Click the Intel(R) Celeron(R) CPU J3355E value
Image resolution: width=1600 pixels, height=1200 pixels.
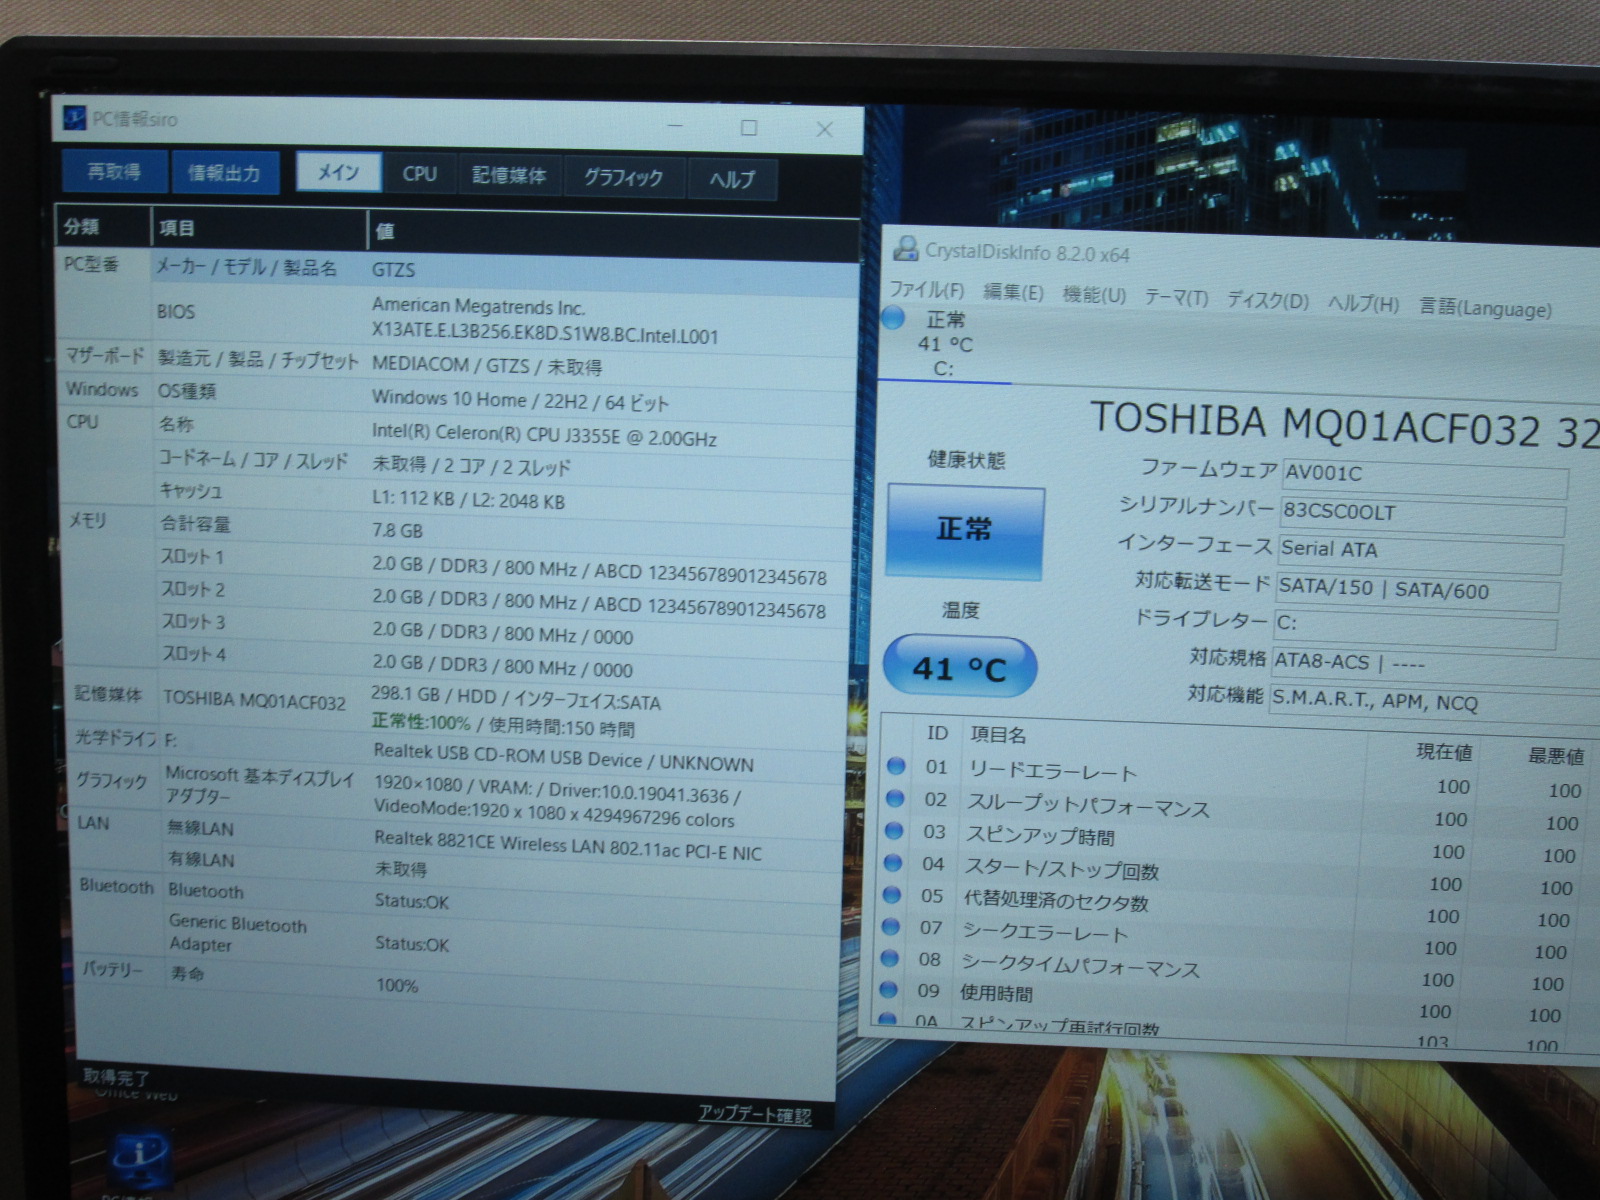(x=544, y=435)
